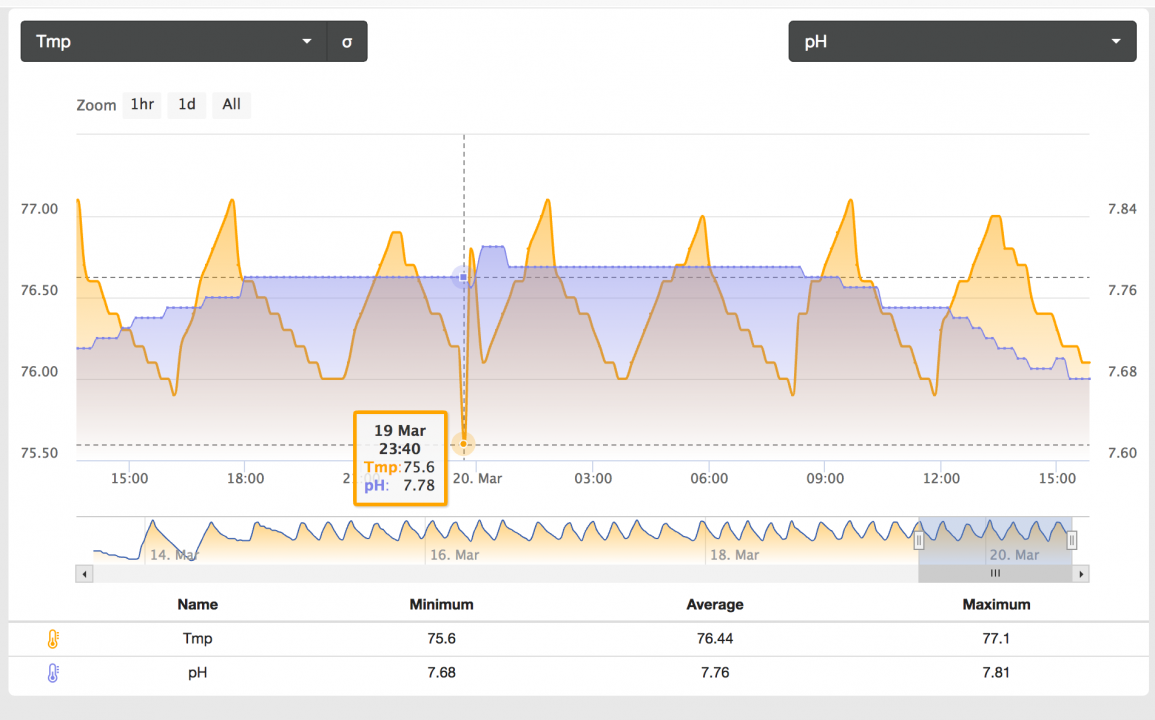Click the Name column header
Viewport: 1155px width, 720px height.
pyautogui.click(x=197, y=605)
